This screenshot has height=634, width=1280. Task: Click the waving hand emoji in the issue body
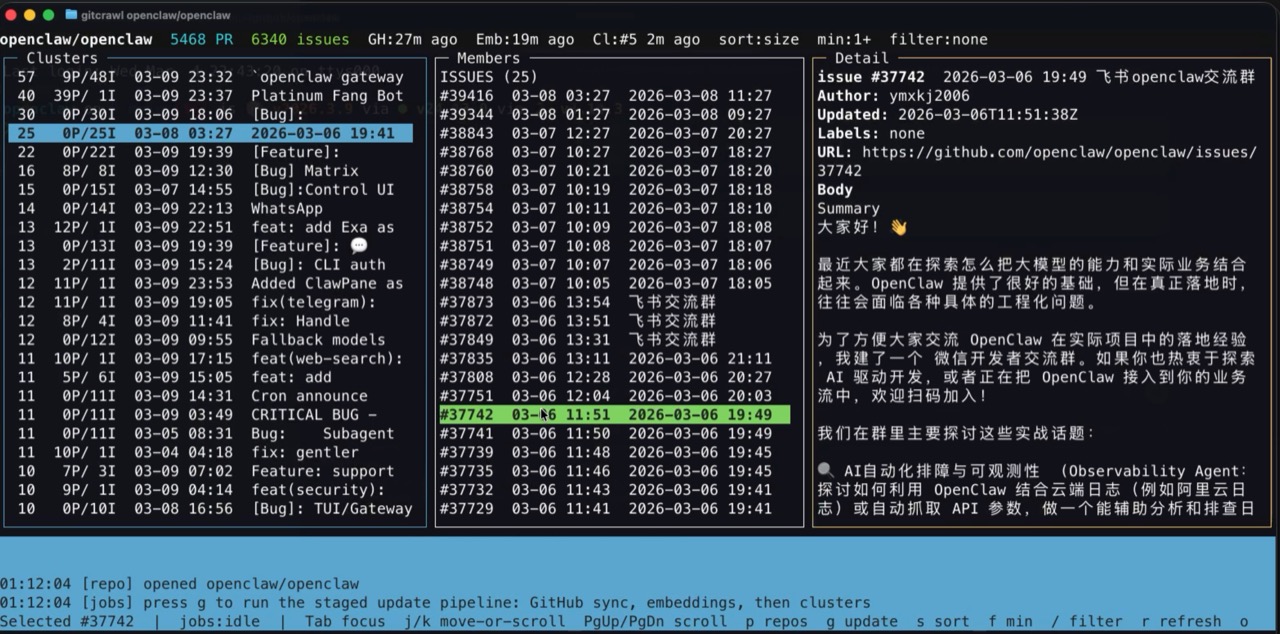click(898, 228)
